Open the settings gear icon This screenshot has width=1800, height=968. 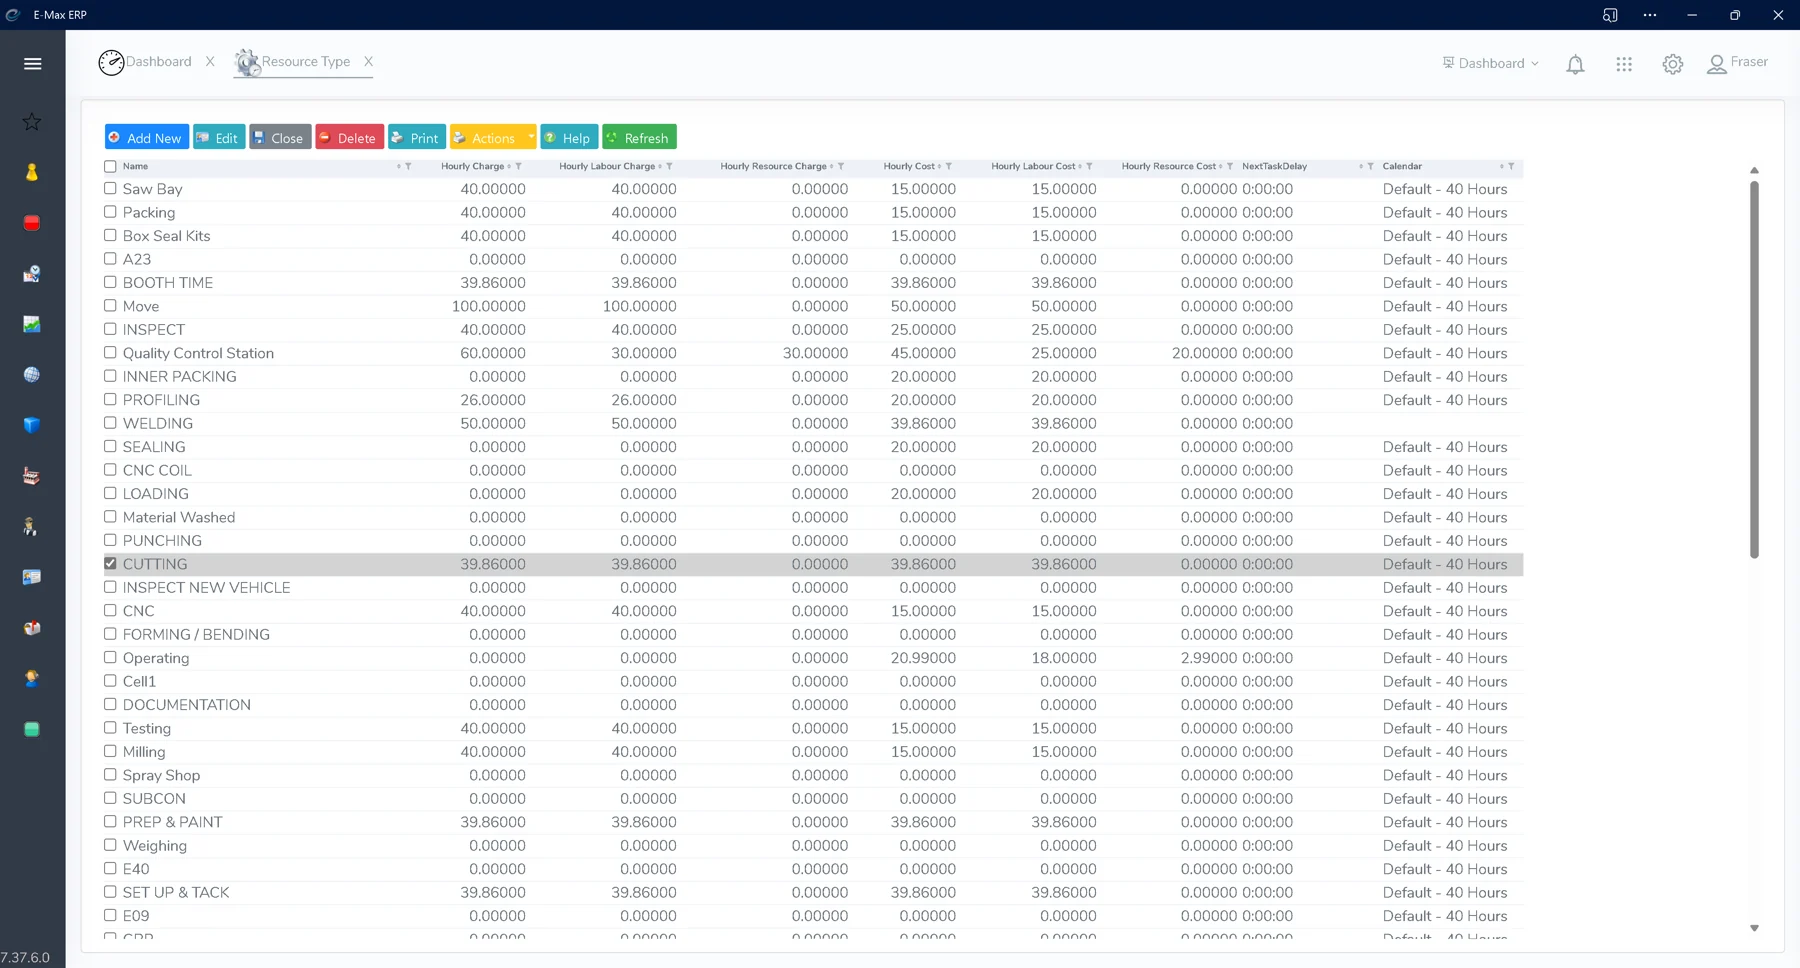coord(1673,64)
